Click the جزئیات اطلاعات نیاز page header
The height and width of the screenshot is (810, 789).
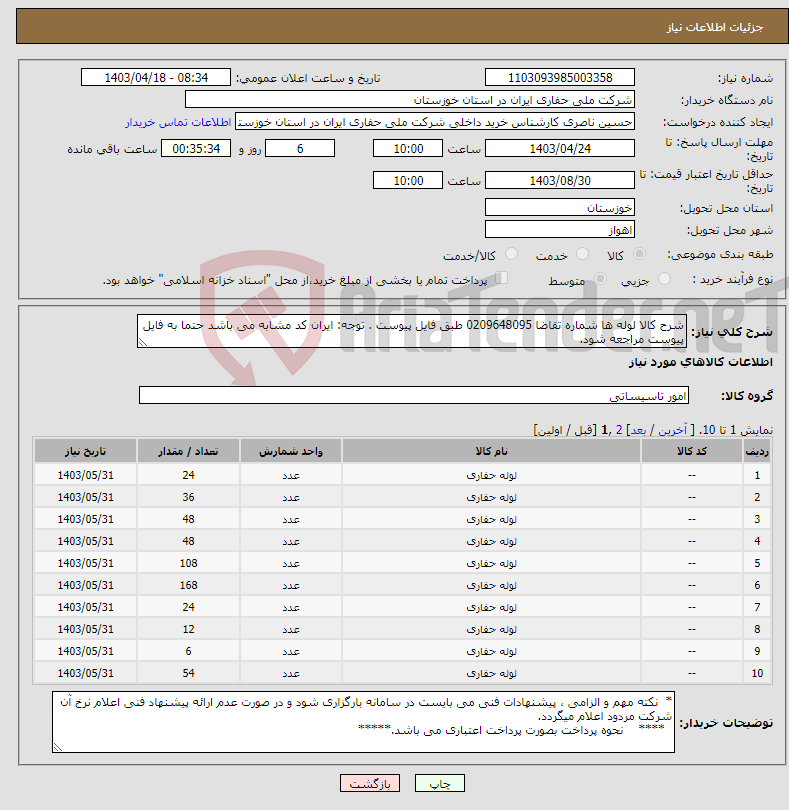715,27
